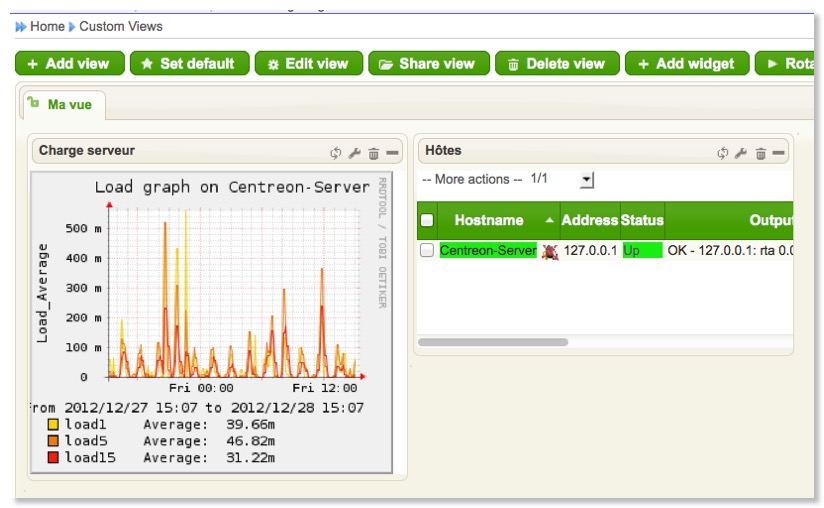
Task: Click the Add view button
Action: click(70, 64)
